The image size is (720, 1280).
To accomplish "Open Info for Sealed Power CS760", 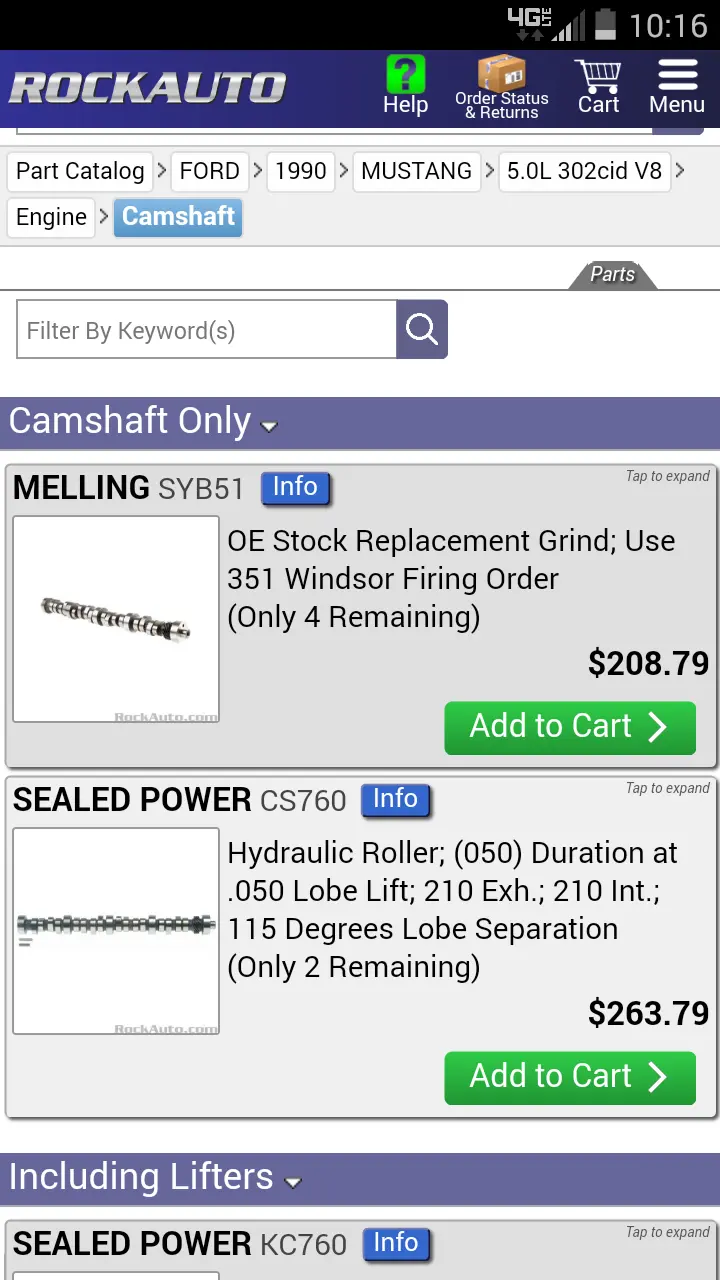I will [x=395, y=799].
